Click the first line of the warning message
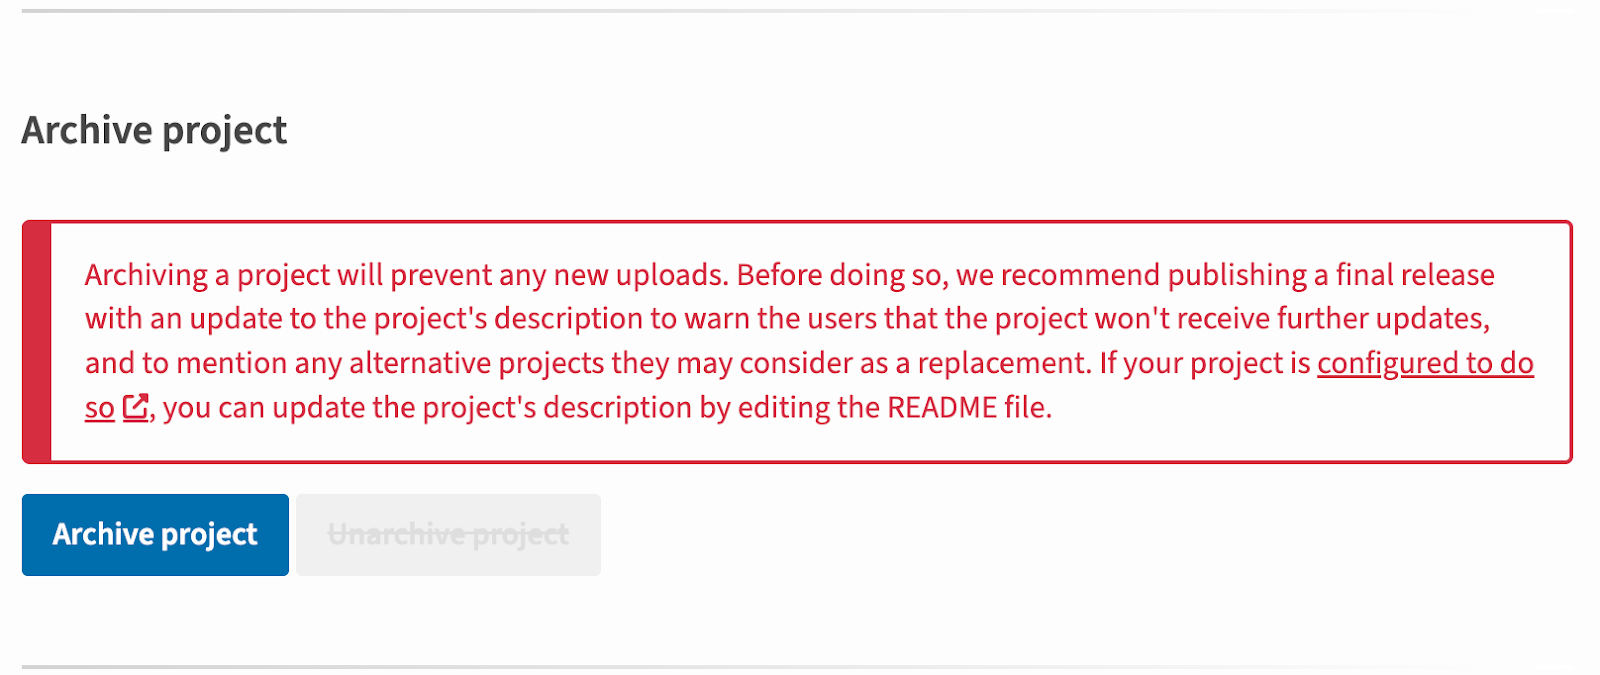Image resolution: width=1600 pixels, height=675 pixels. (788, 274)
